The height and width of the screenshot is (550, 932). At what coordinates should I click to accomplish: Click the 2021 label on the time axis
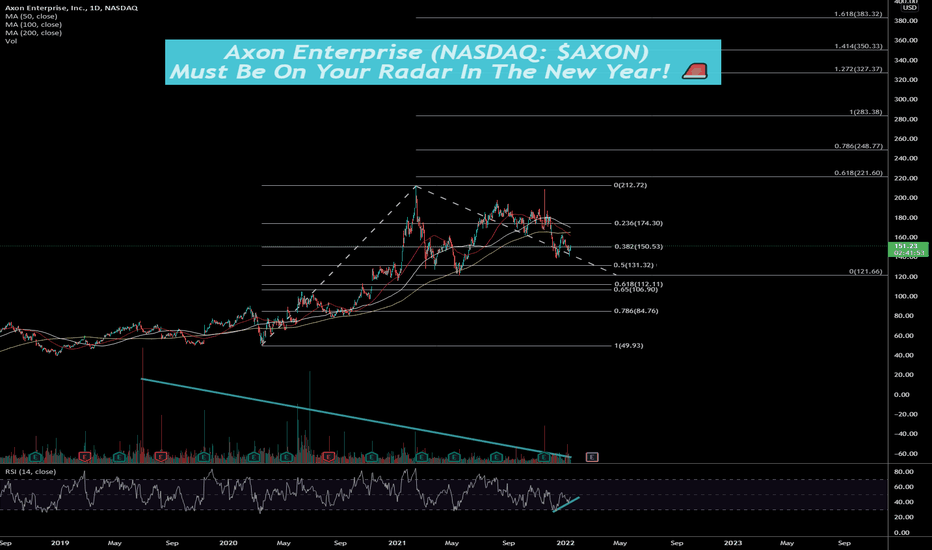[397, 543]
